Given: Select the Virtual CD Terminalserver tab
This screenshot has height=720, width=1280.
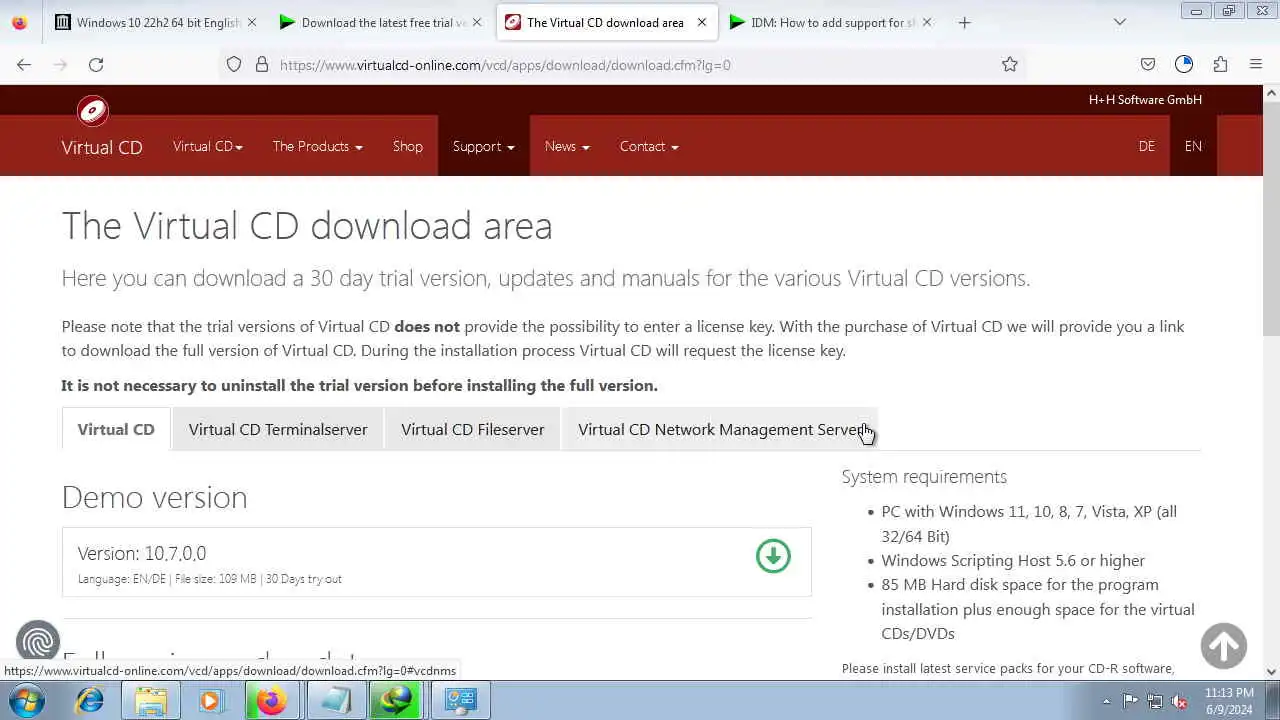Looking at the screenshot, I should [278, 429].
